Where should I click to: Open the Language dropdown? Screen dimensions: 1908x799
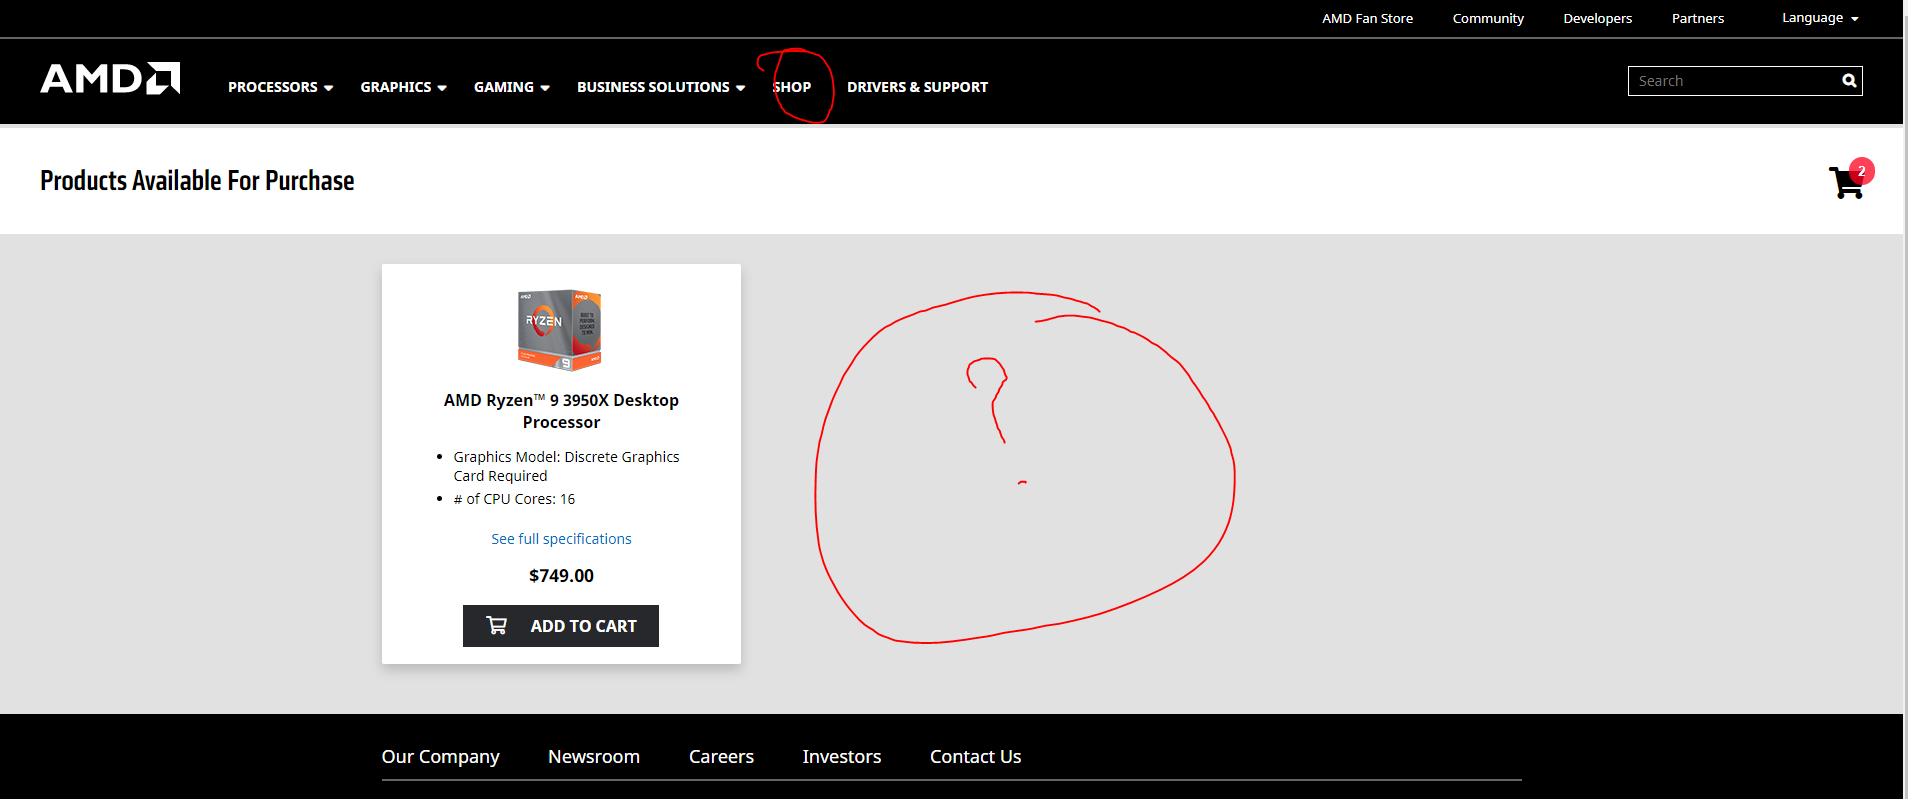(1820, 18)
